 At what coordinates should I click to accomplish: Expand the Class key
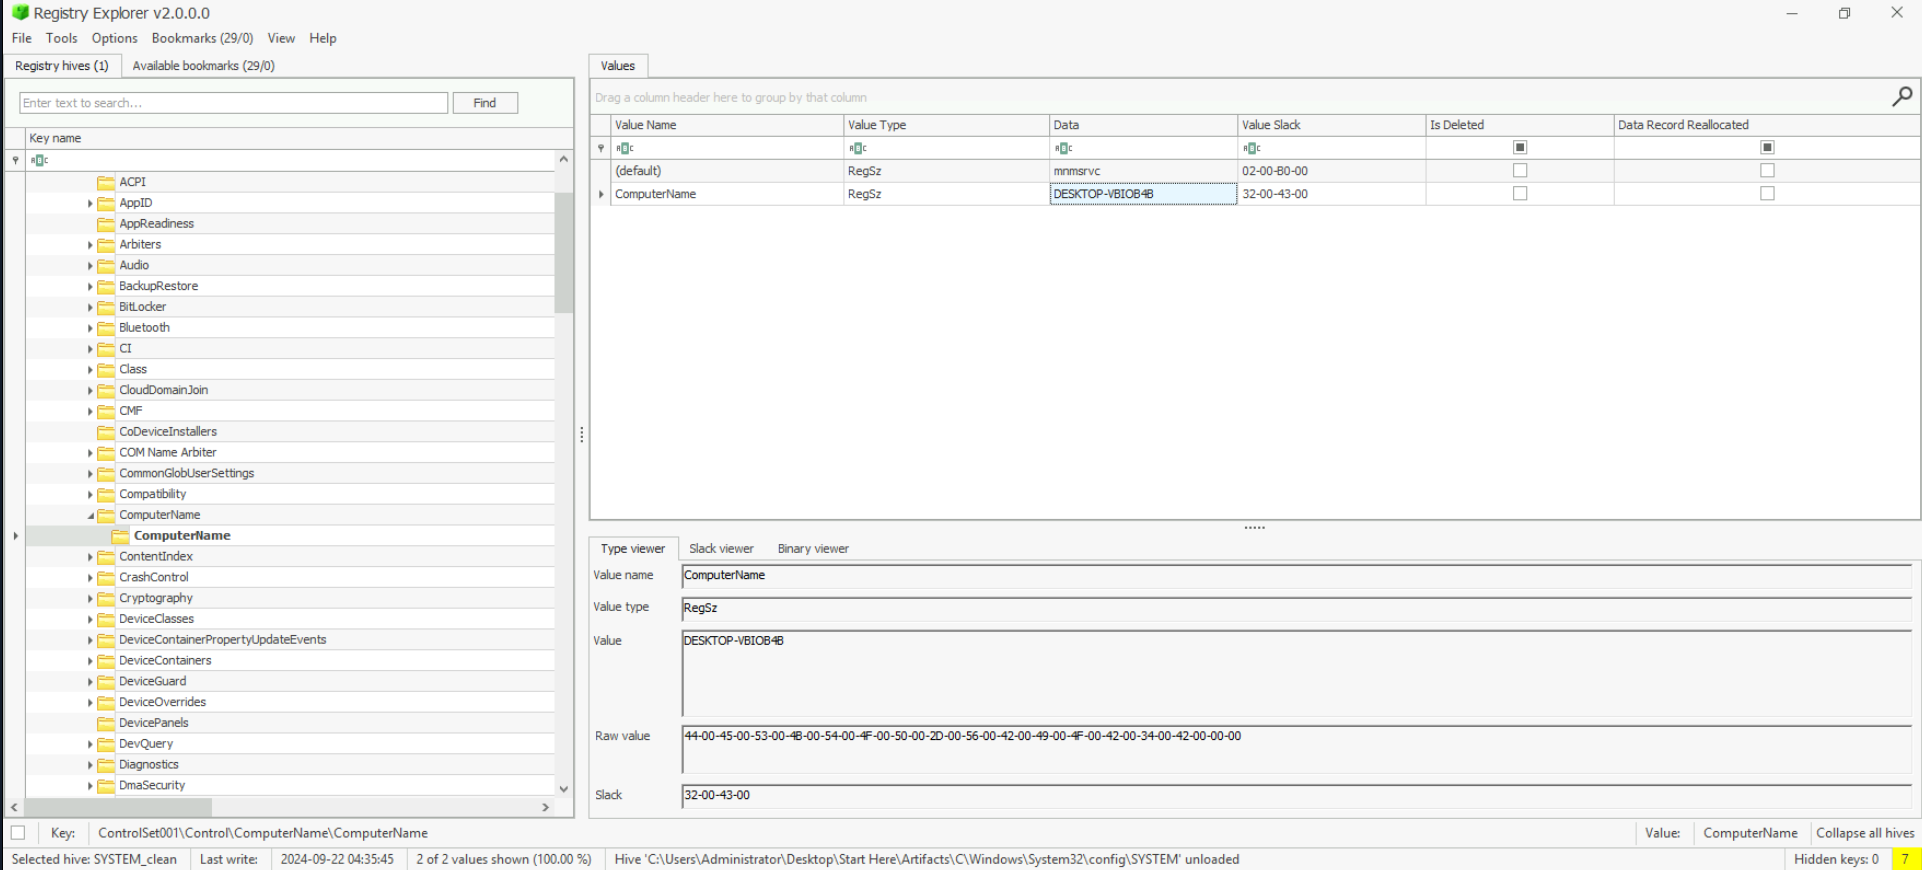(90, 370)
